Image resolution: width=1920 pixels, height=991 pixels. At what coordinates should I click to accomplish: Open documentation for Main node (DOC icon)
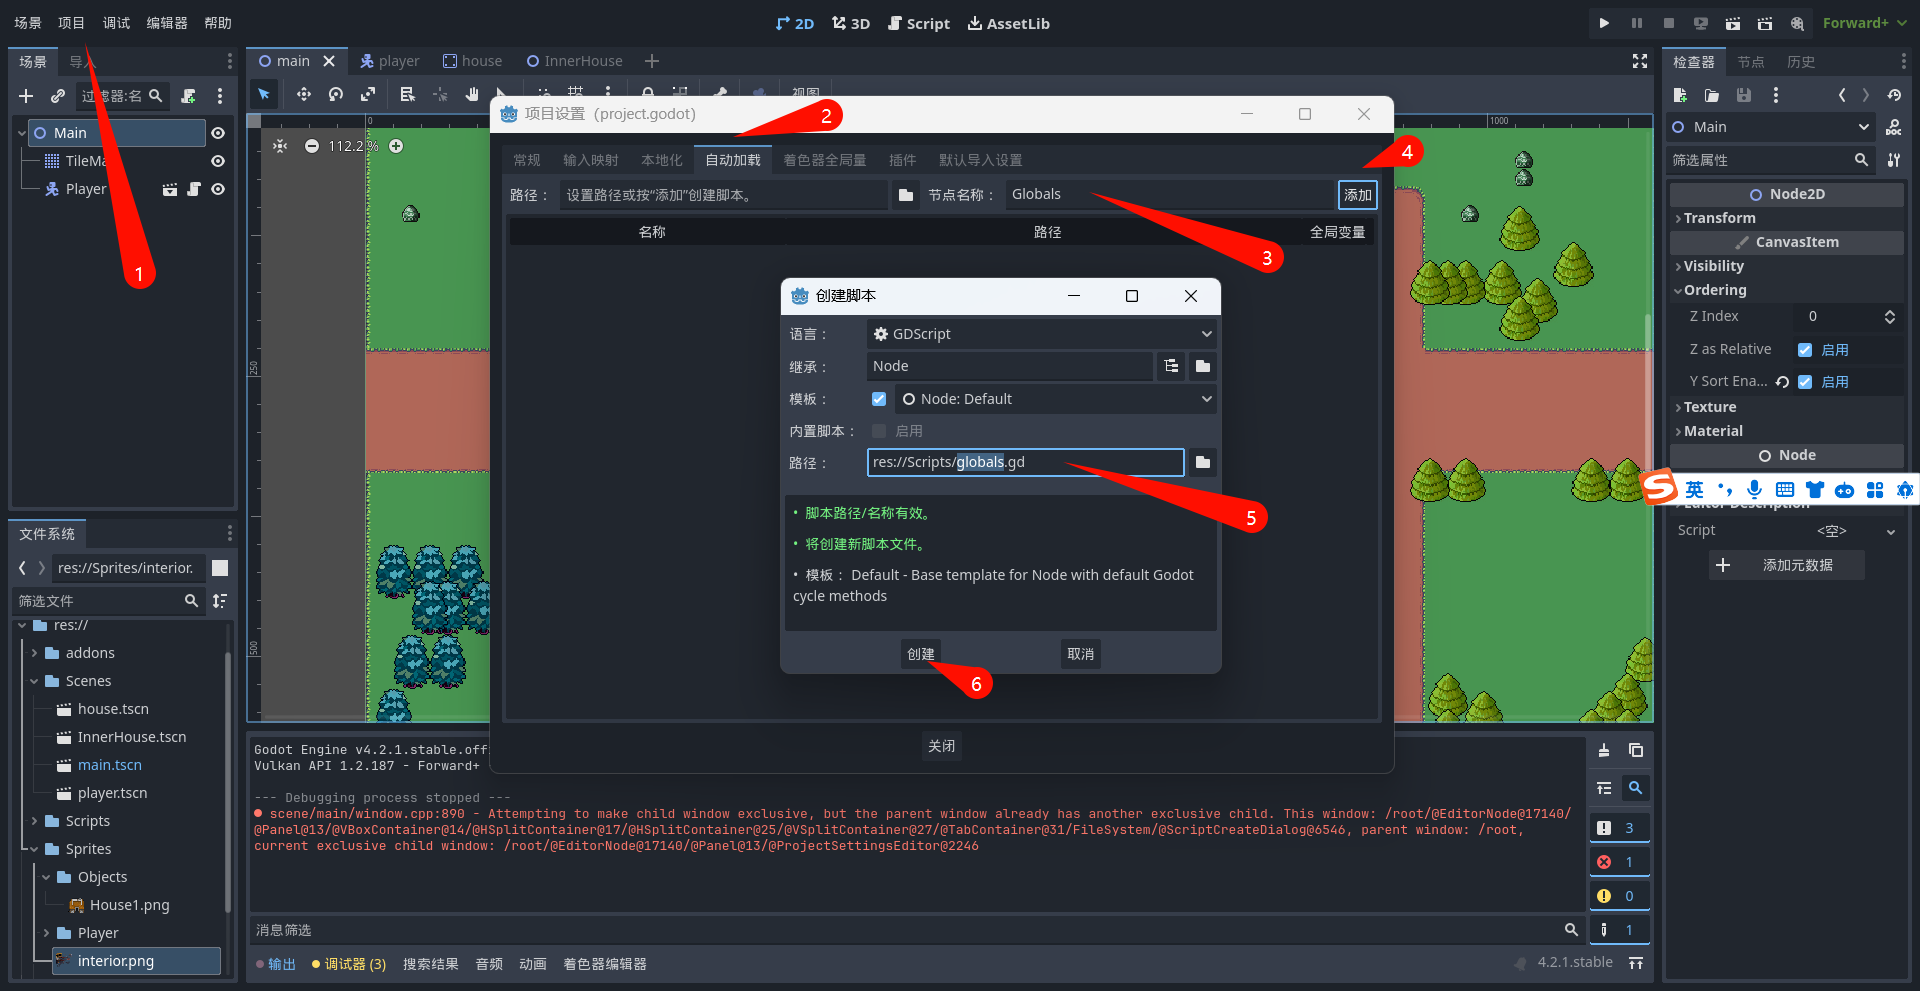pyautogui.click(x=1893, y=127)
